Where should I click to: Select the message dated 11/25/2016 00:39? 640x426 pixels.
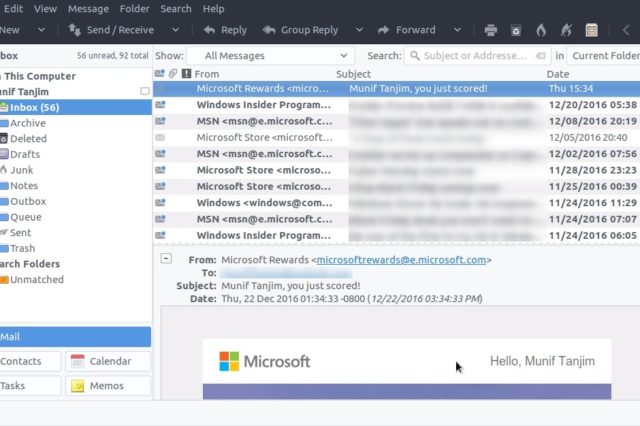pyautogui.click(x=396, y=186)
